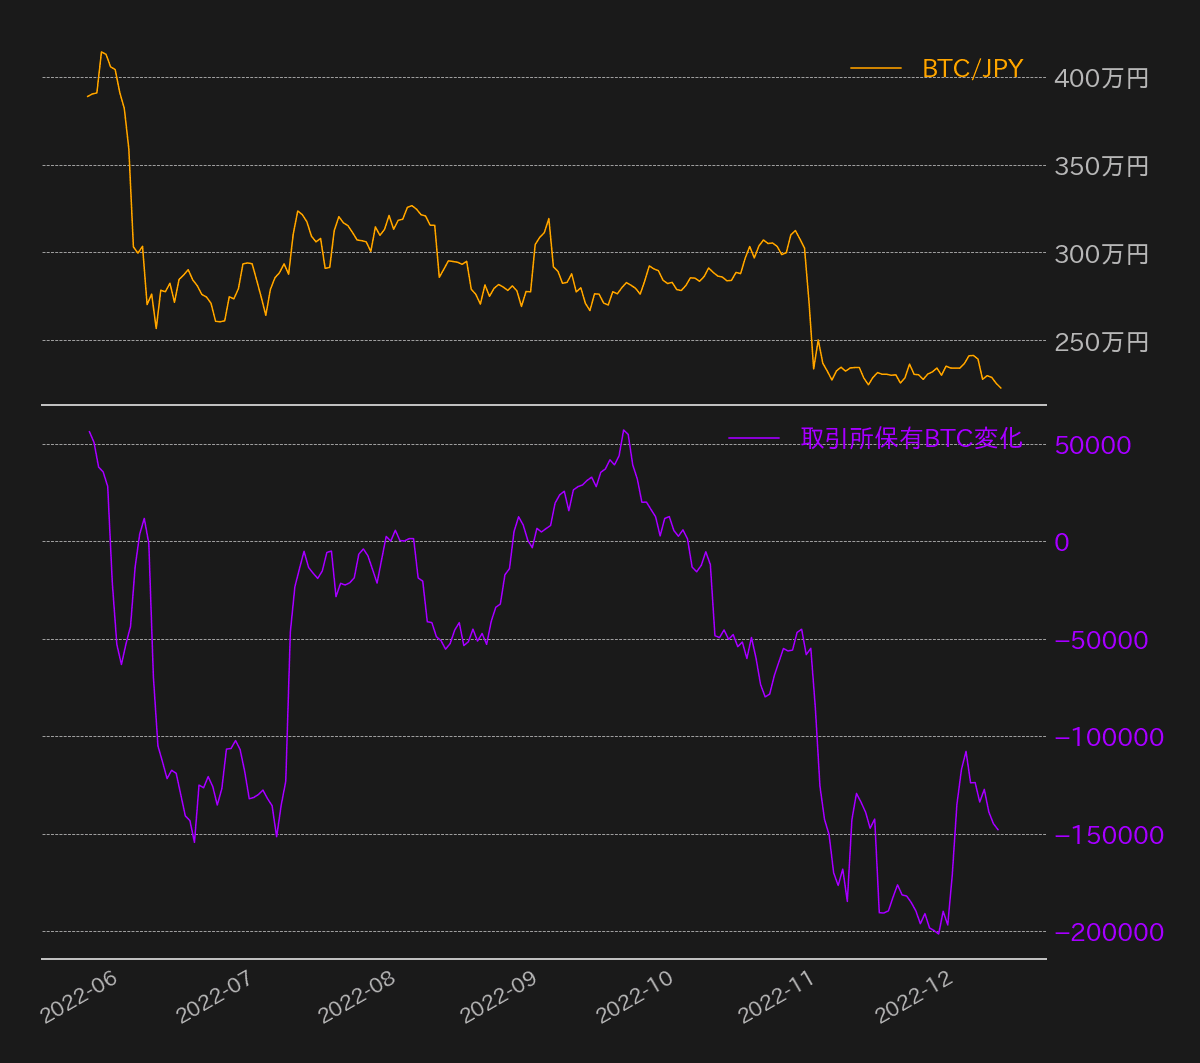Select the 2022-12 date label
1200x1063 pixels.
coord(914,996)
